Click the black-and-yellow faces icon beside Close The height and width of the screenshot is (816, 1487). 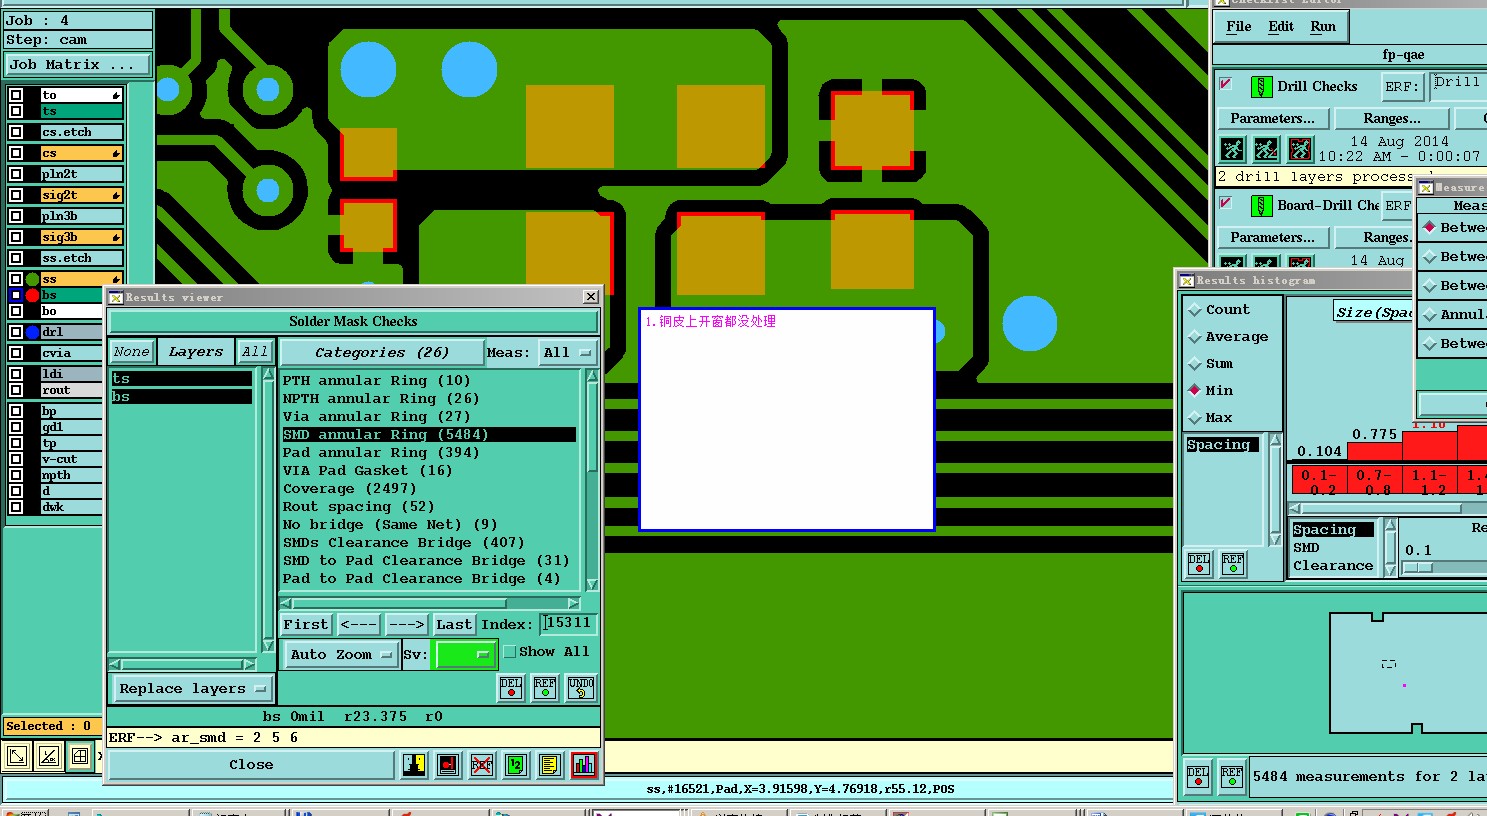[x=415, y=765]
